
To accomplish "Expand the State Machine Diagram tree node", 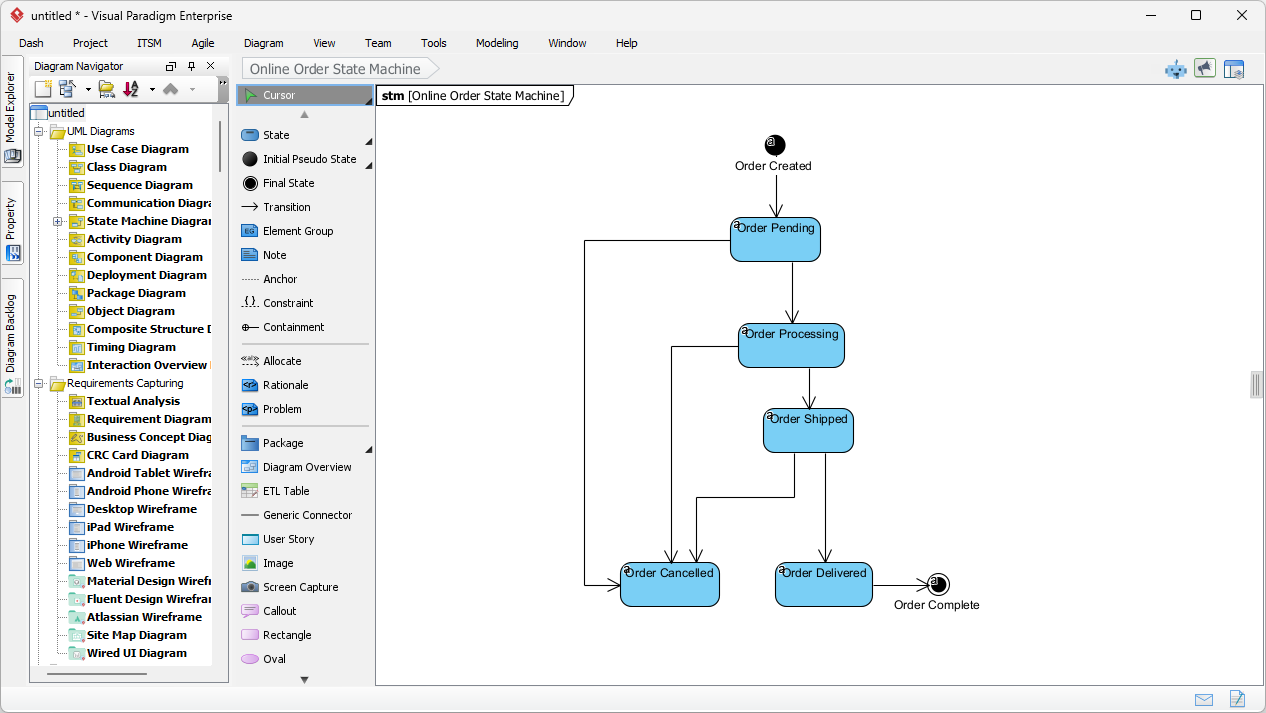I will point(57,221).
